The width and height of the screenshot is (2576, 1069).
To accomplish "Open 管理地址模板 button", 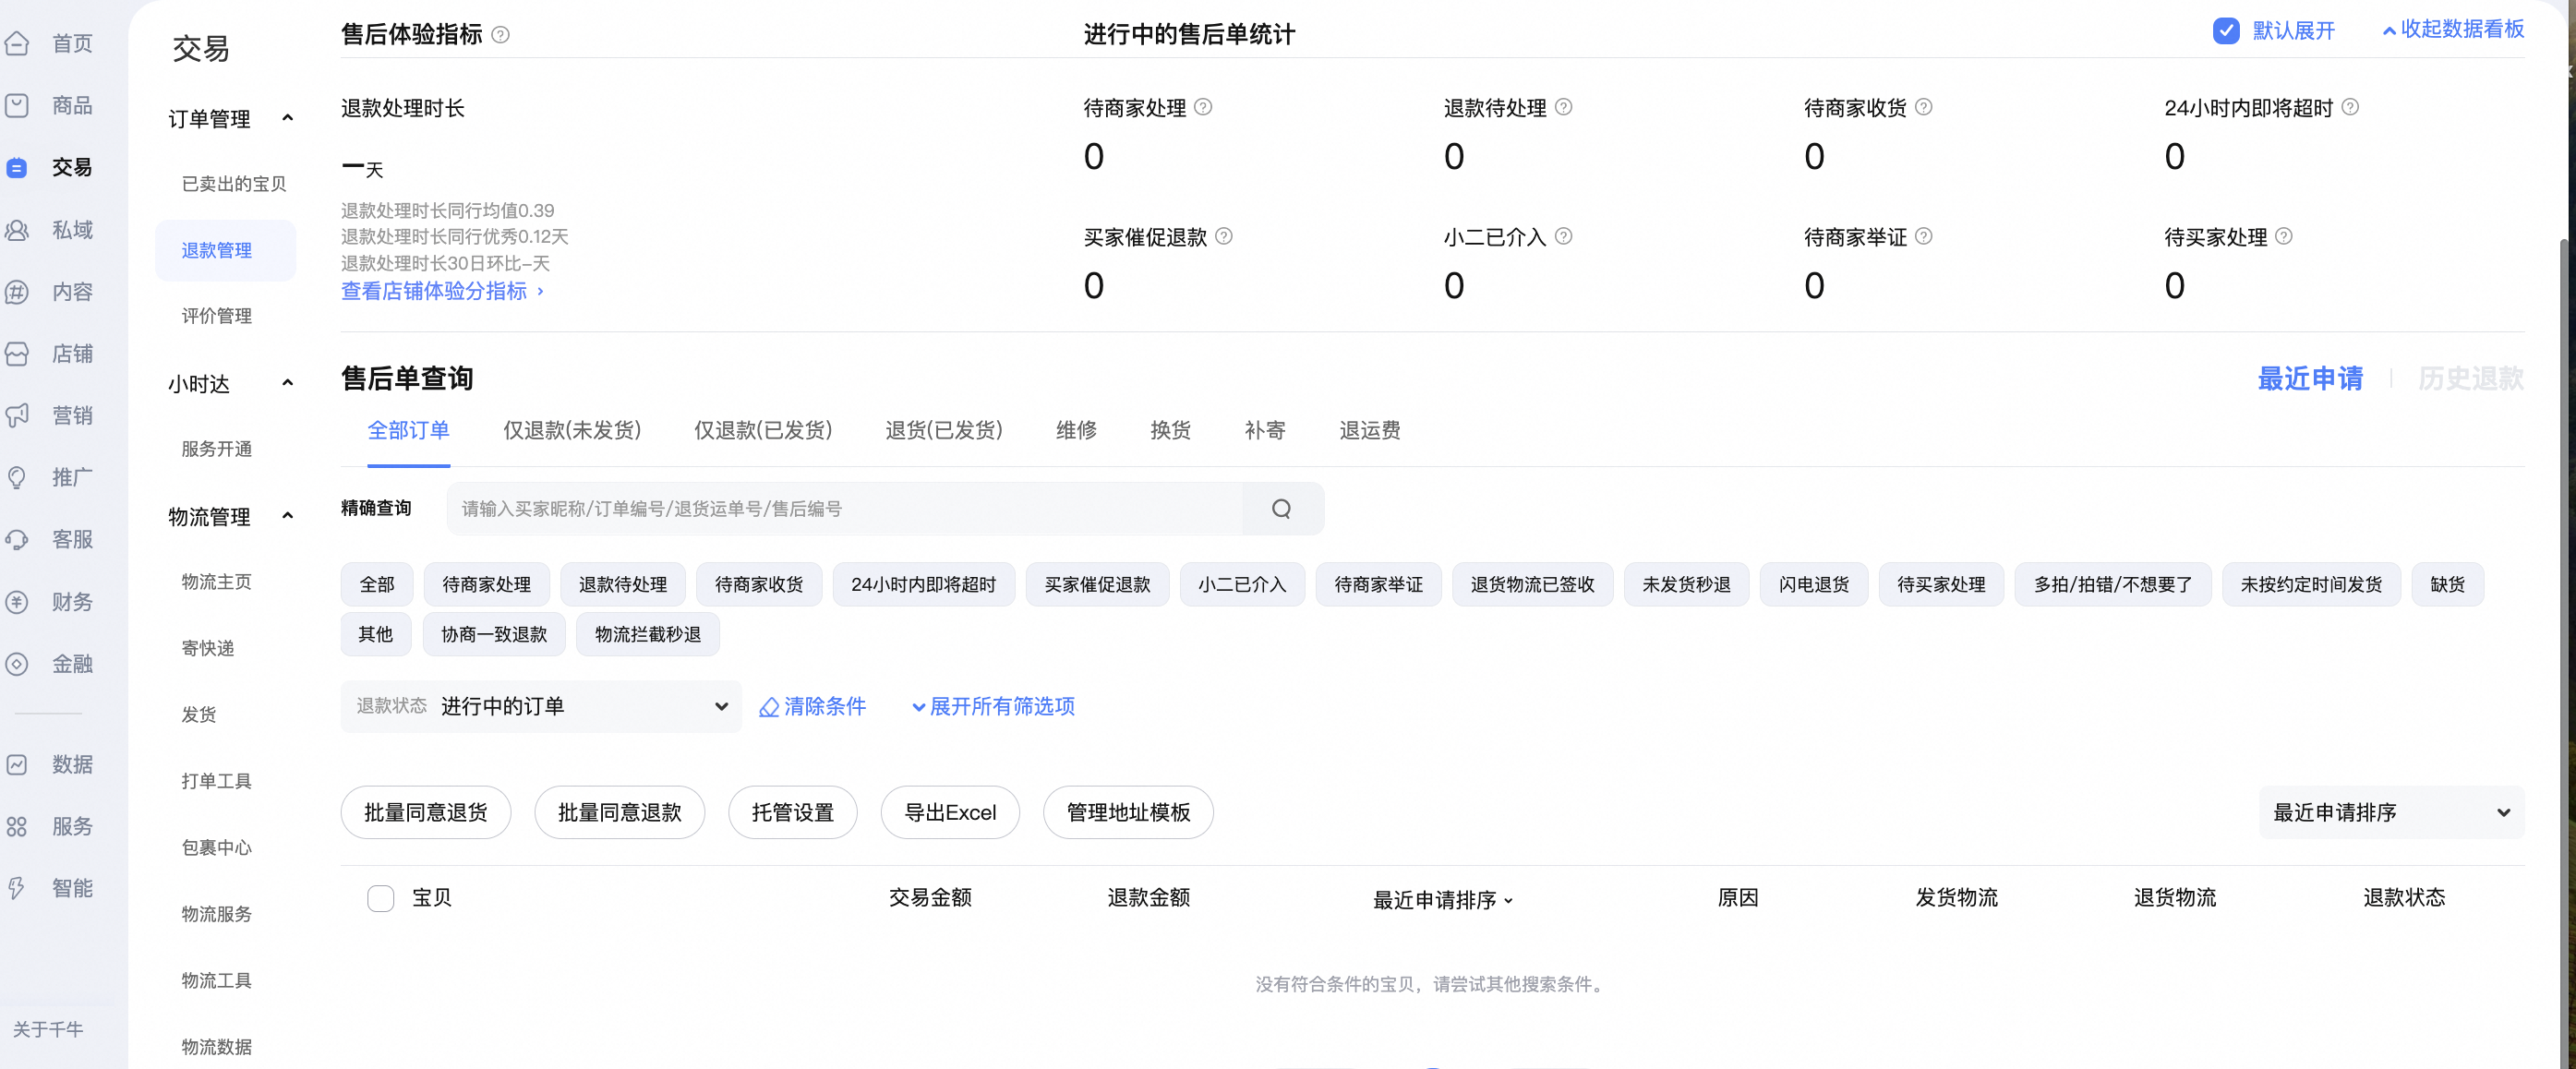I will (1128, 812).
